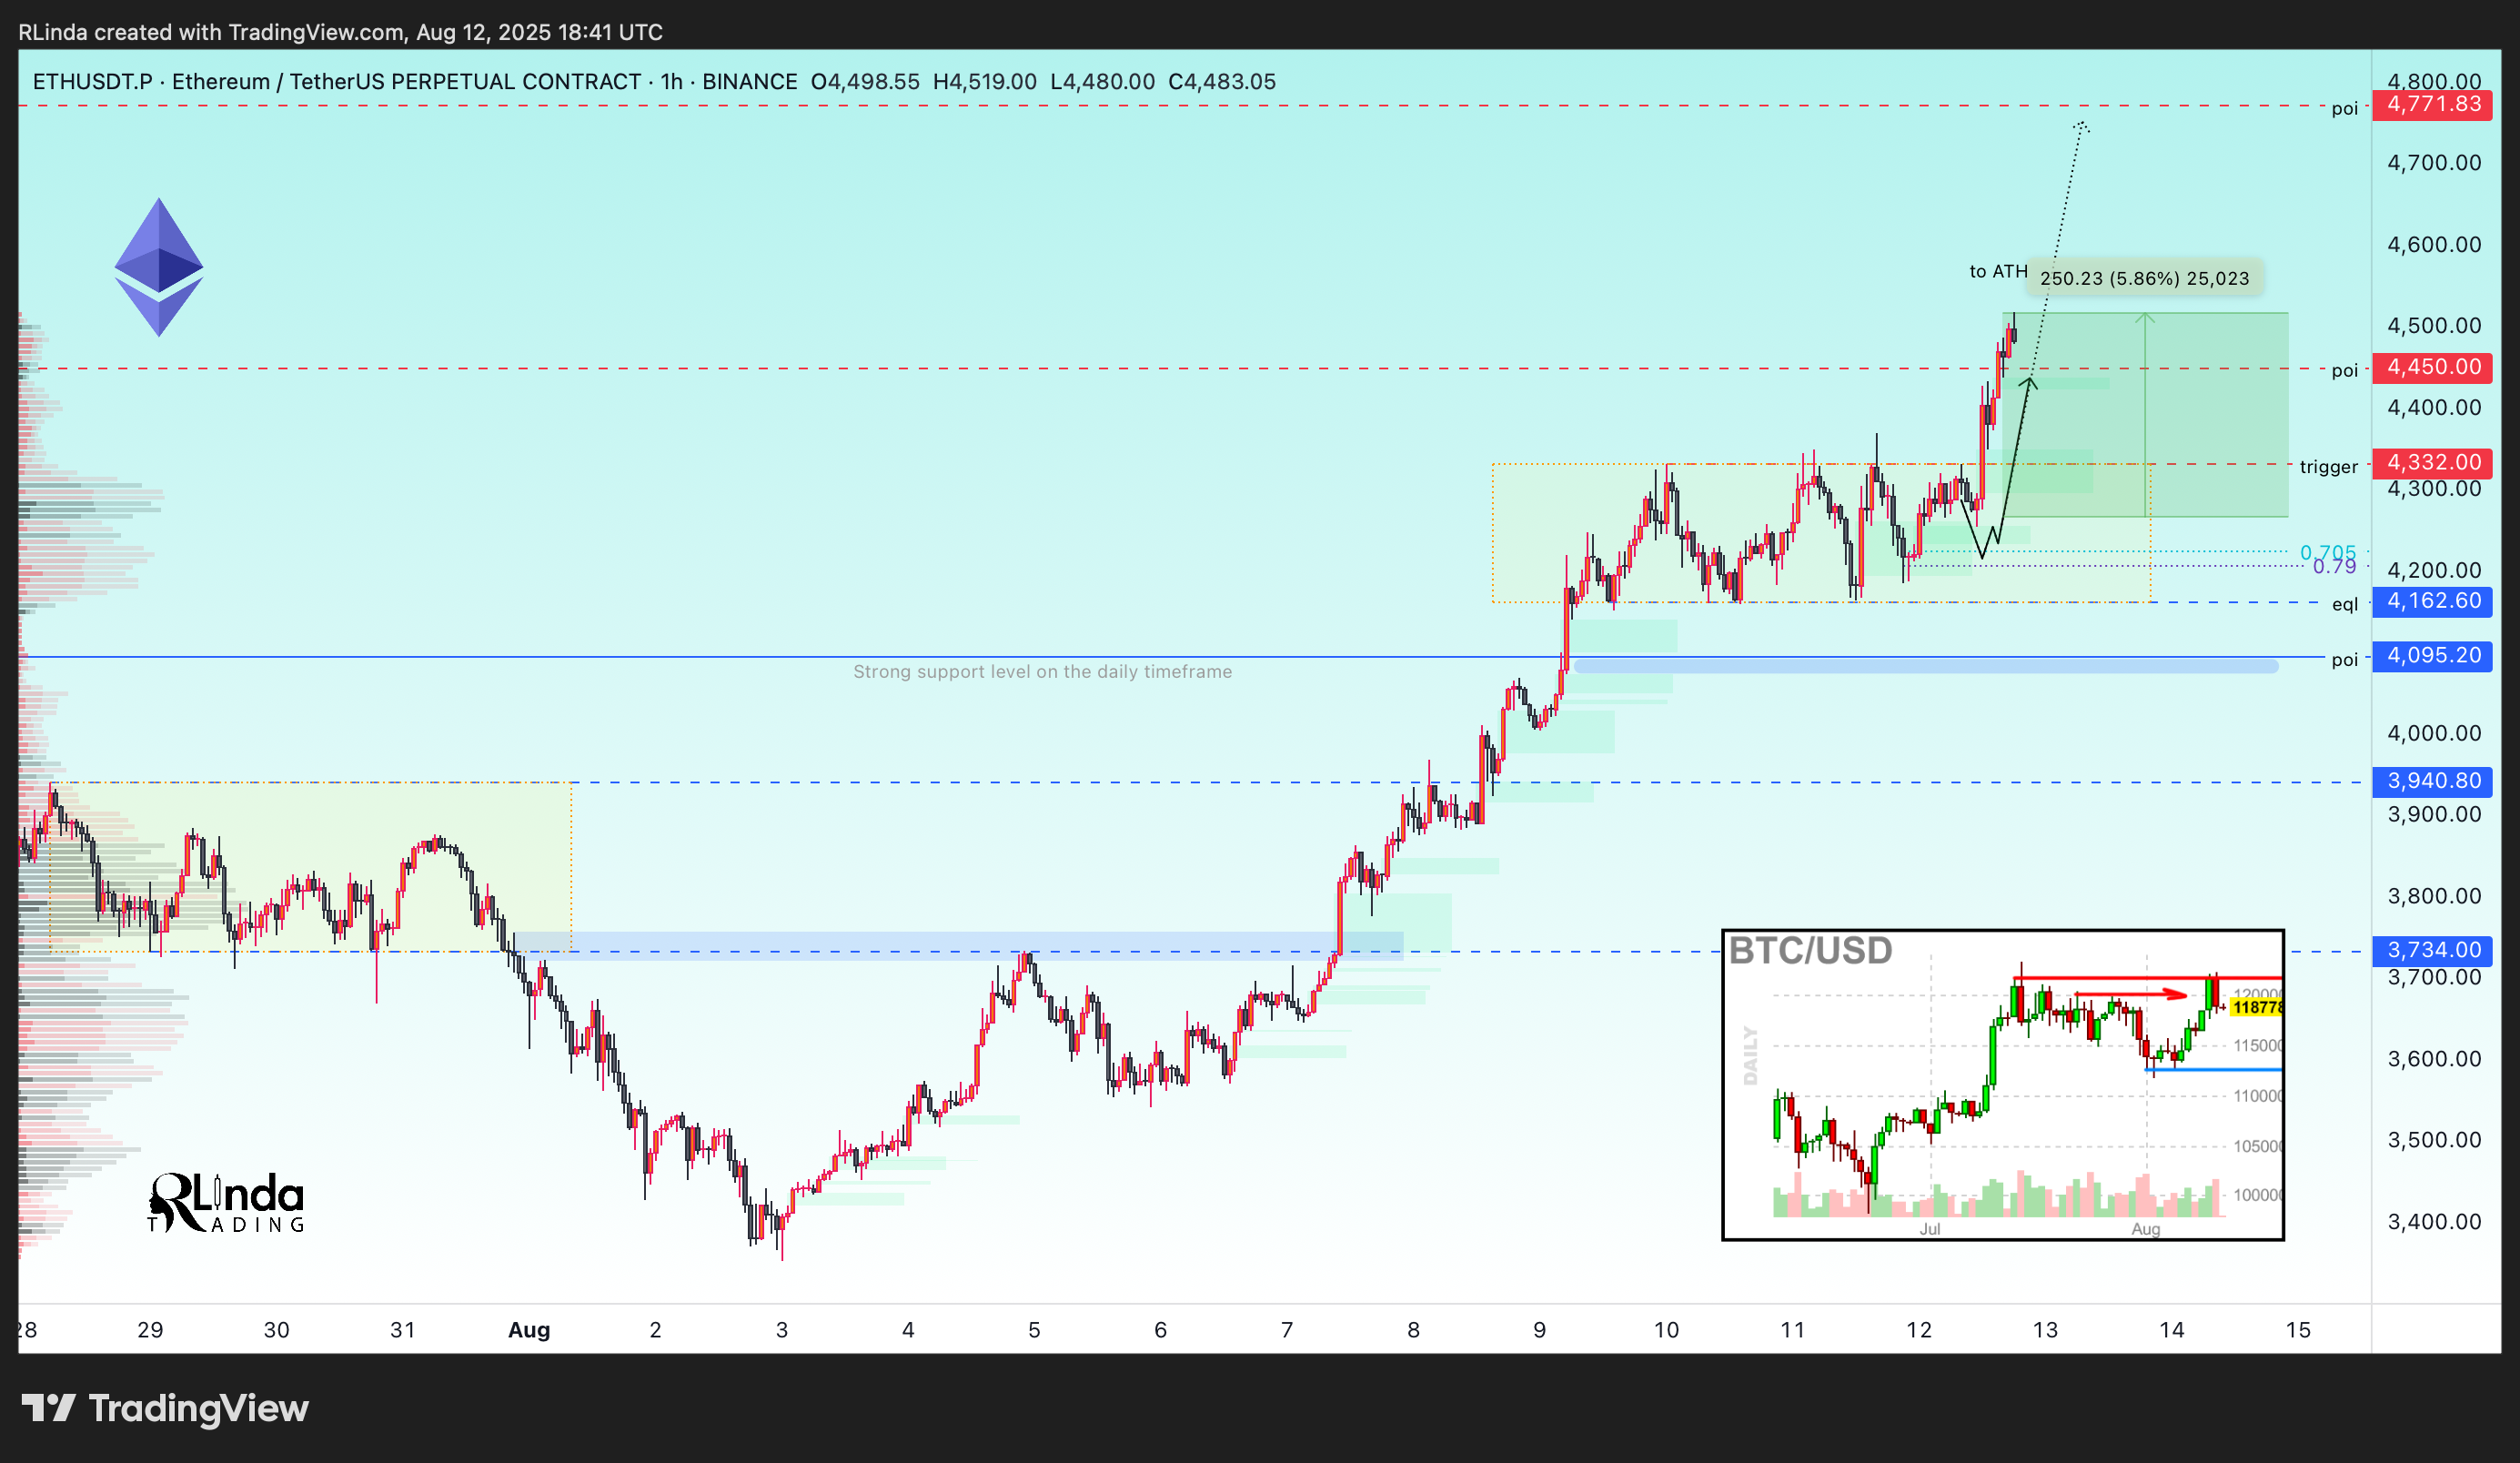Click the 4,800.00 price axis value
Screen dimensions: 2520x1463
[2433, 81]
